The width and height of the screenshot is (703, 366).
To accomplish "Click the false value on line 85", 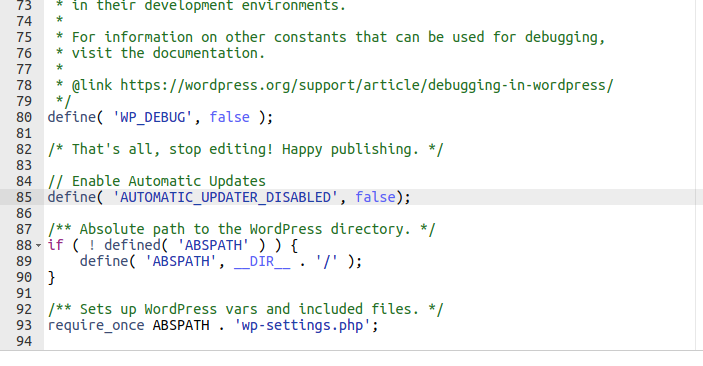I will 375,197.
